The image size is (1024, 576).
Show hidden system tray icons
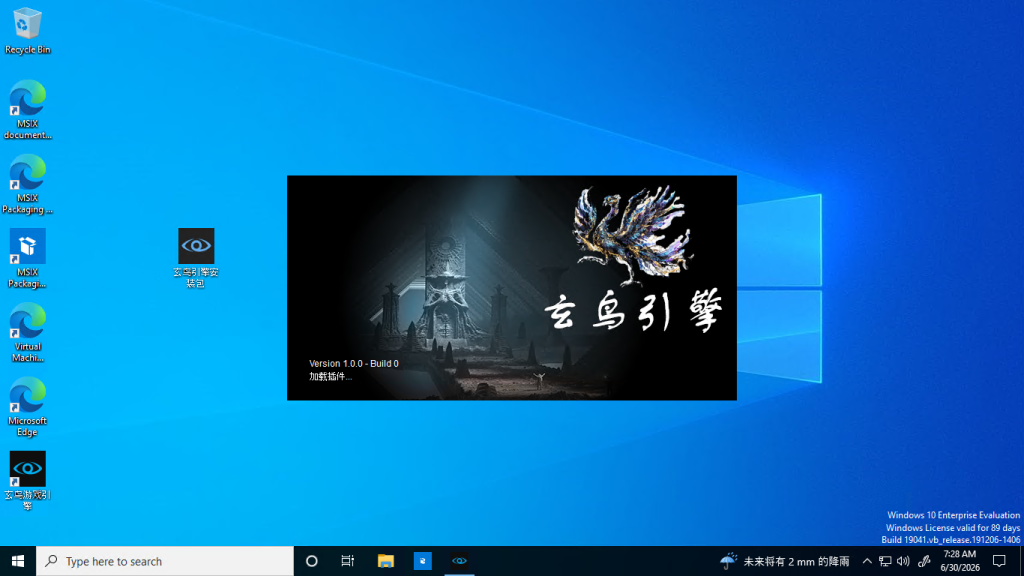tap(867, 561)
